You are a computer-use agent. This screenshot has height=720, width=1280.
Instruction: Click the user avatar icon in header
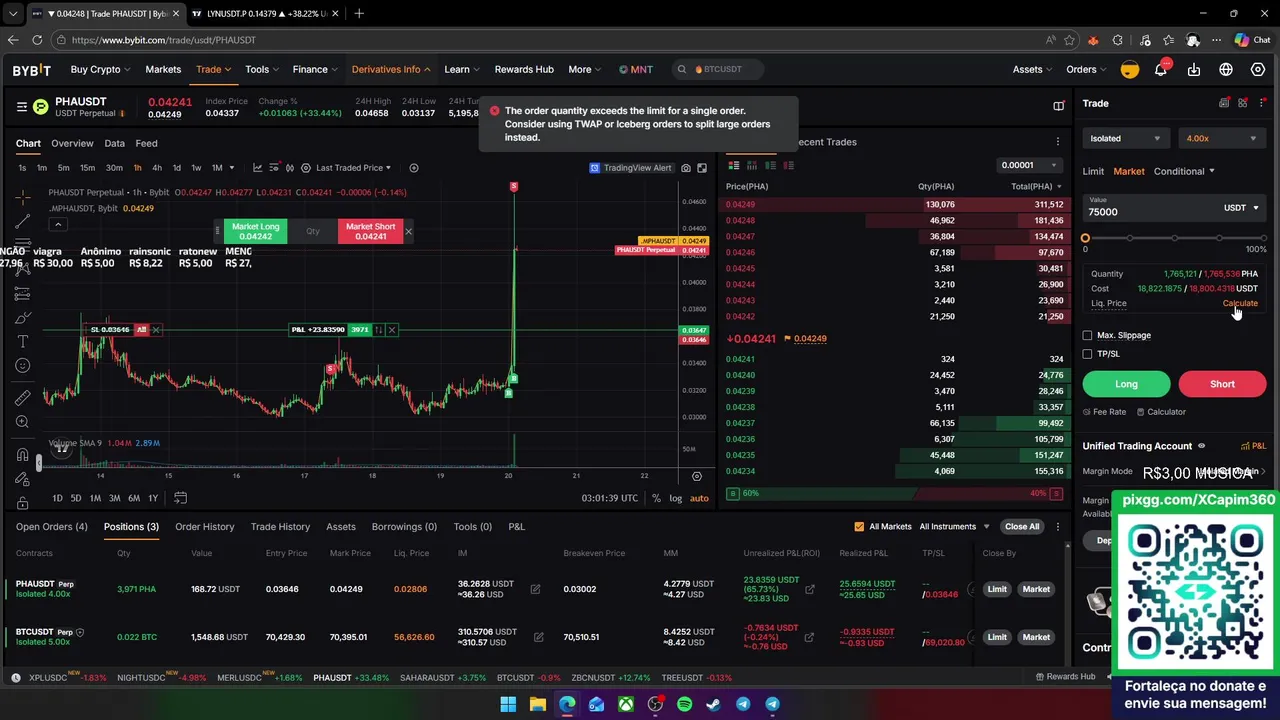click(1129, 69)
